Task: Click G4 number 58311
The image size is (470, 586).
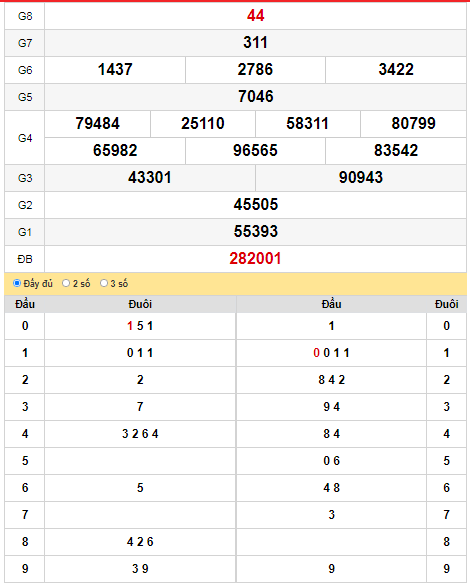Action: click(308, 123)
